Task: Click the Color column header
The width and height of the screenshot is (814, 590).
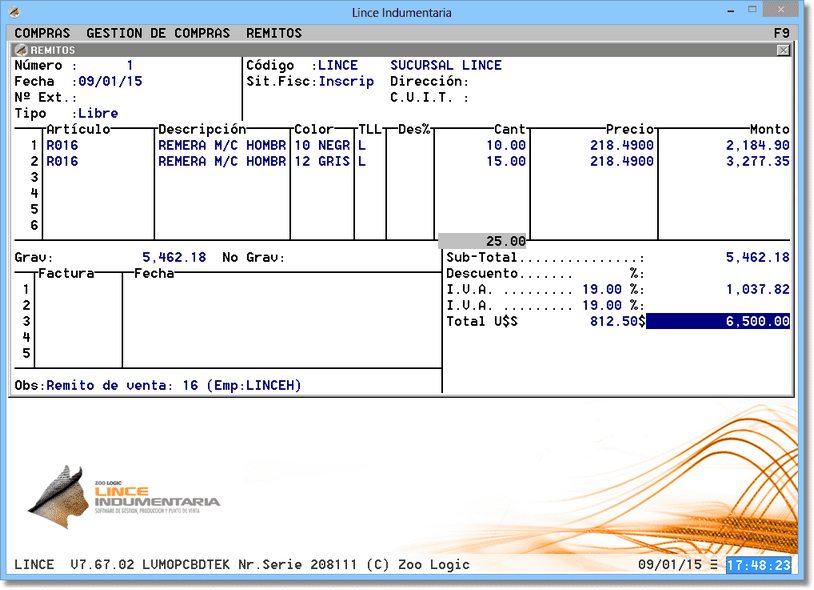Action: coord(314,129)
